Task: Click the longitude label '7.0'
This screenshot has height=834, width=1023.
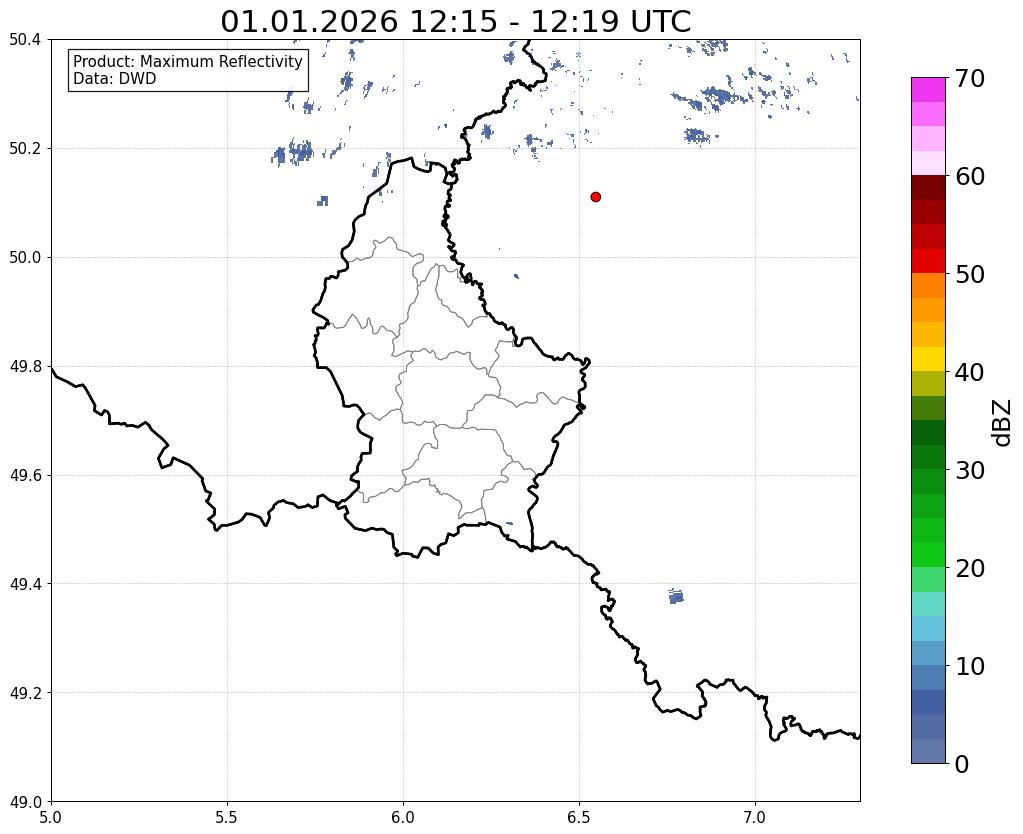Action: [755, 818]
